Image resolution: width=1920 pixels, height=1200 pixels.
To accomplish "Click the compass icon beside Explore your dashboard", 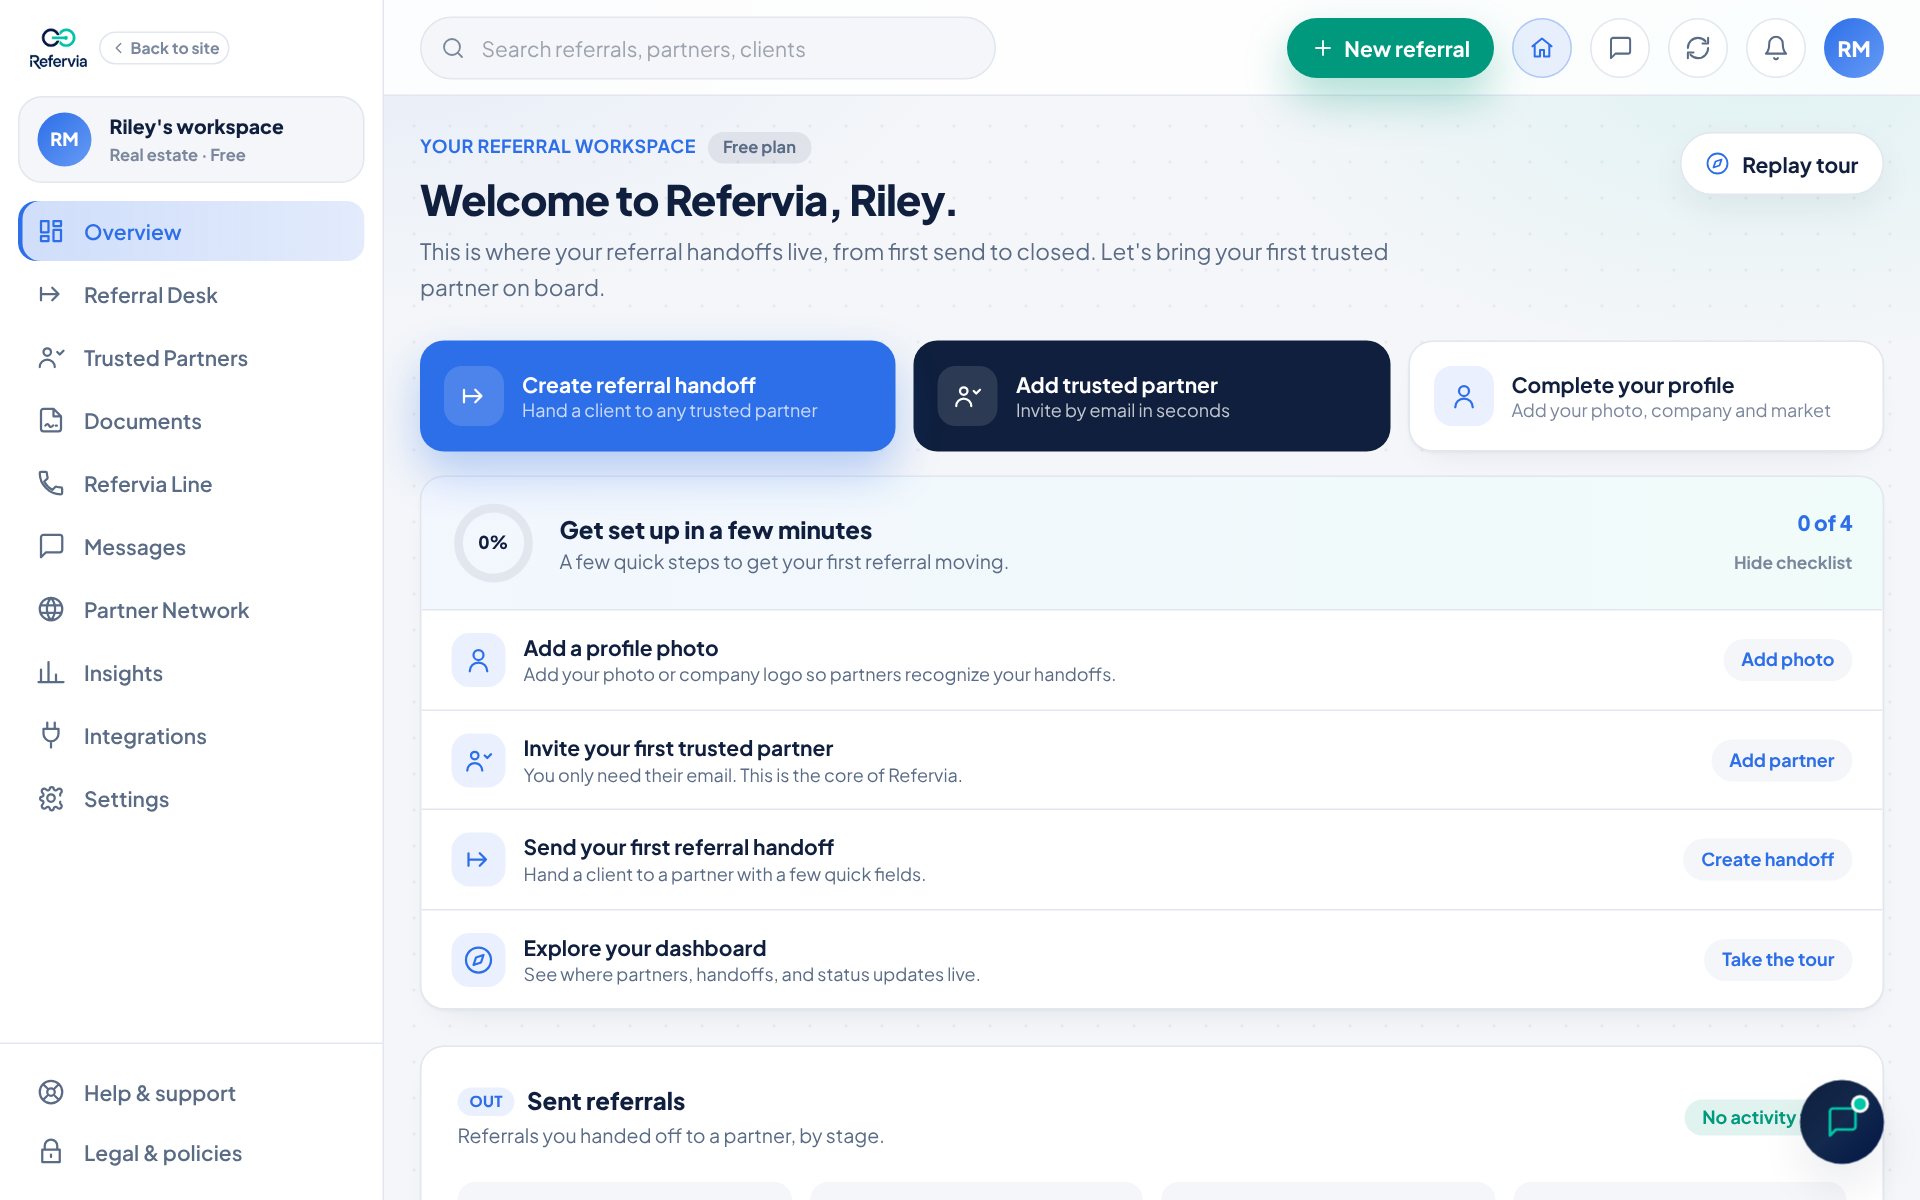I will point(478,960).
